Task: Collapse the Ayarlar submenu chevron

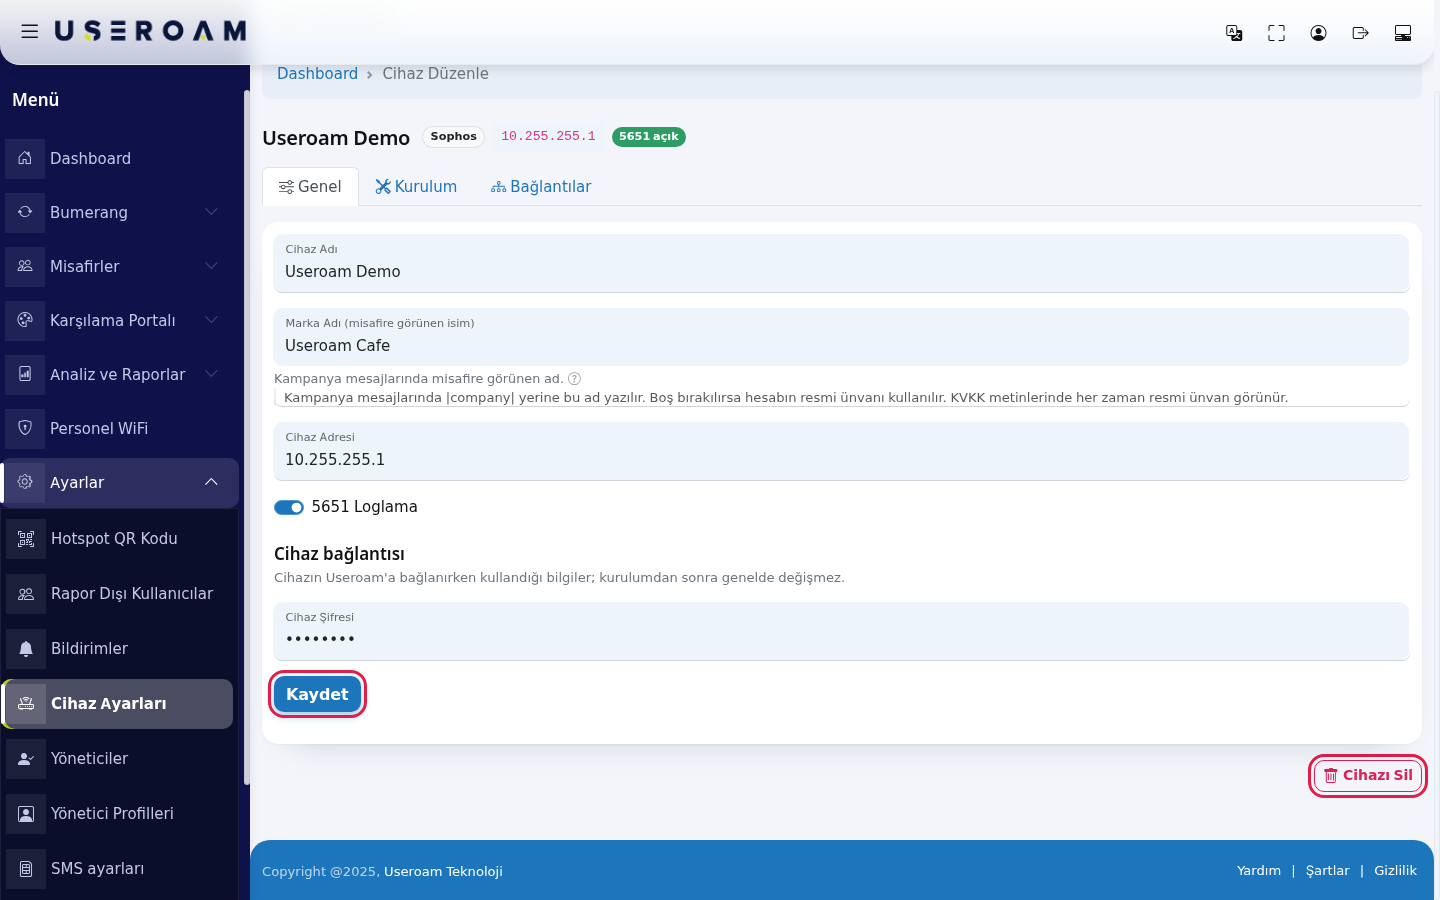Action: coord(211,482)
